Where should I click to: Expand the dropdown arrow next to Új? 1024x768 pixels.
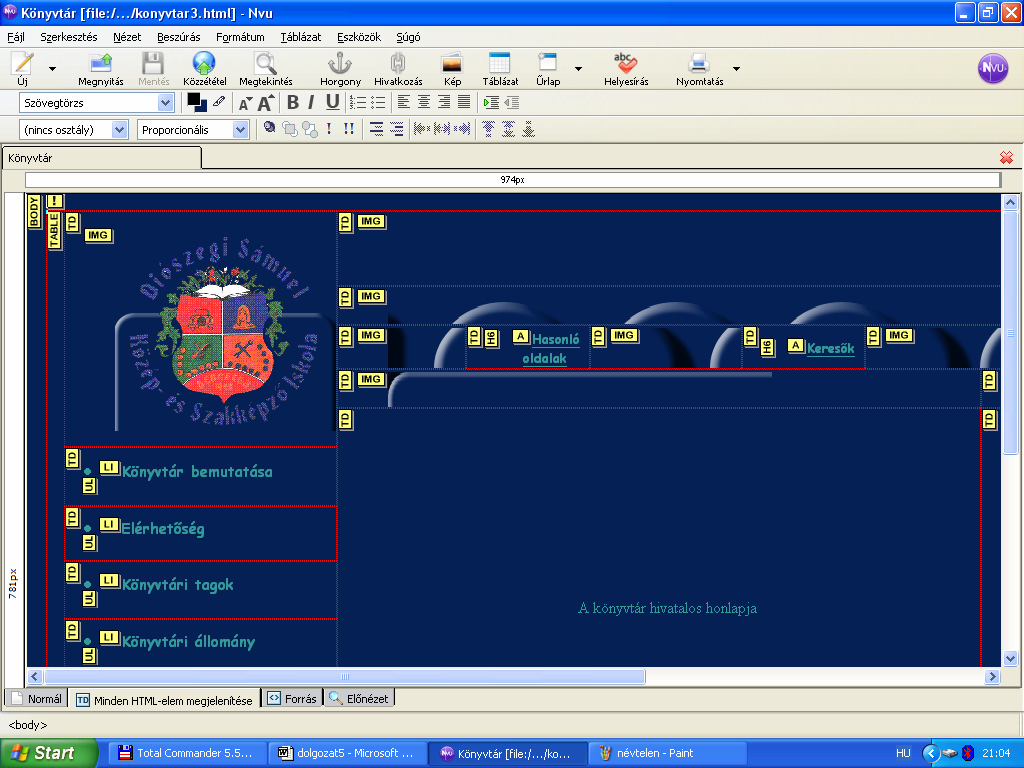52,69
